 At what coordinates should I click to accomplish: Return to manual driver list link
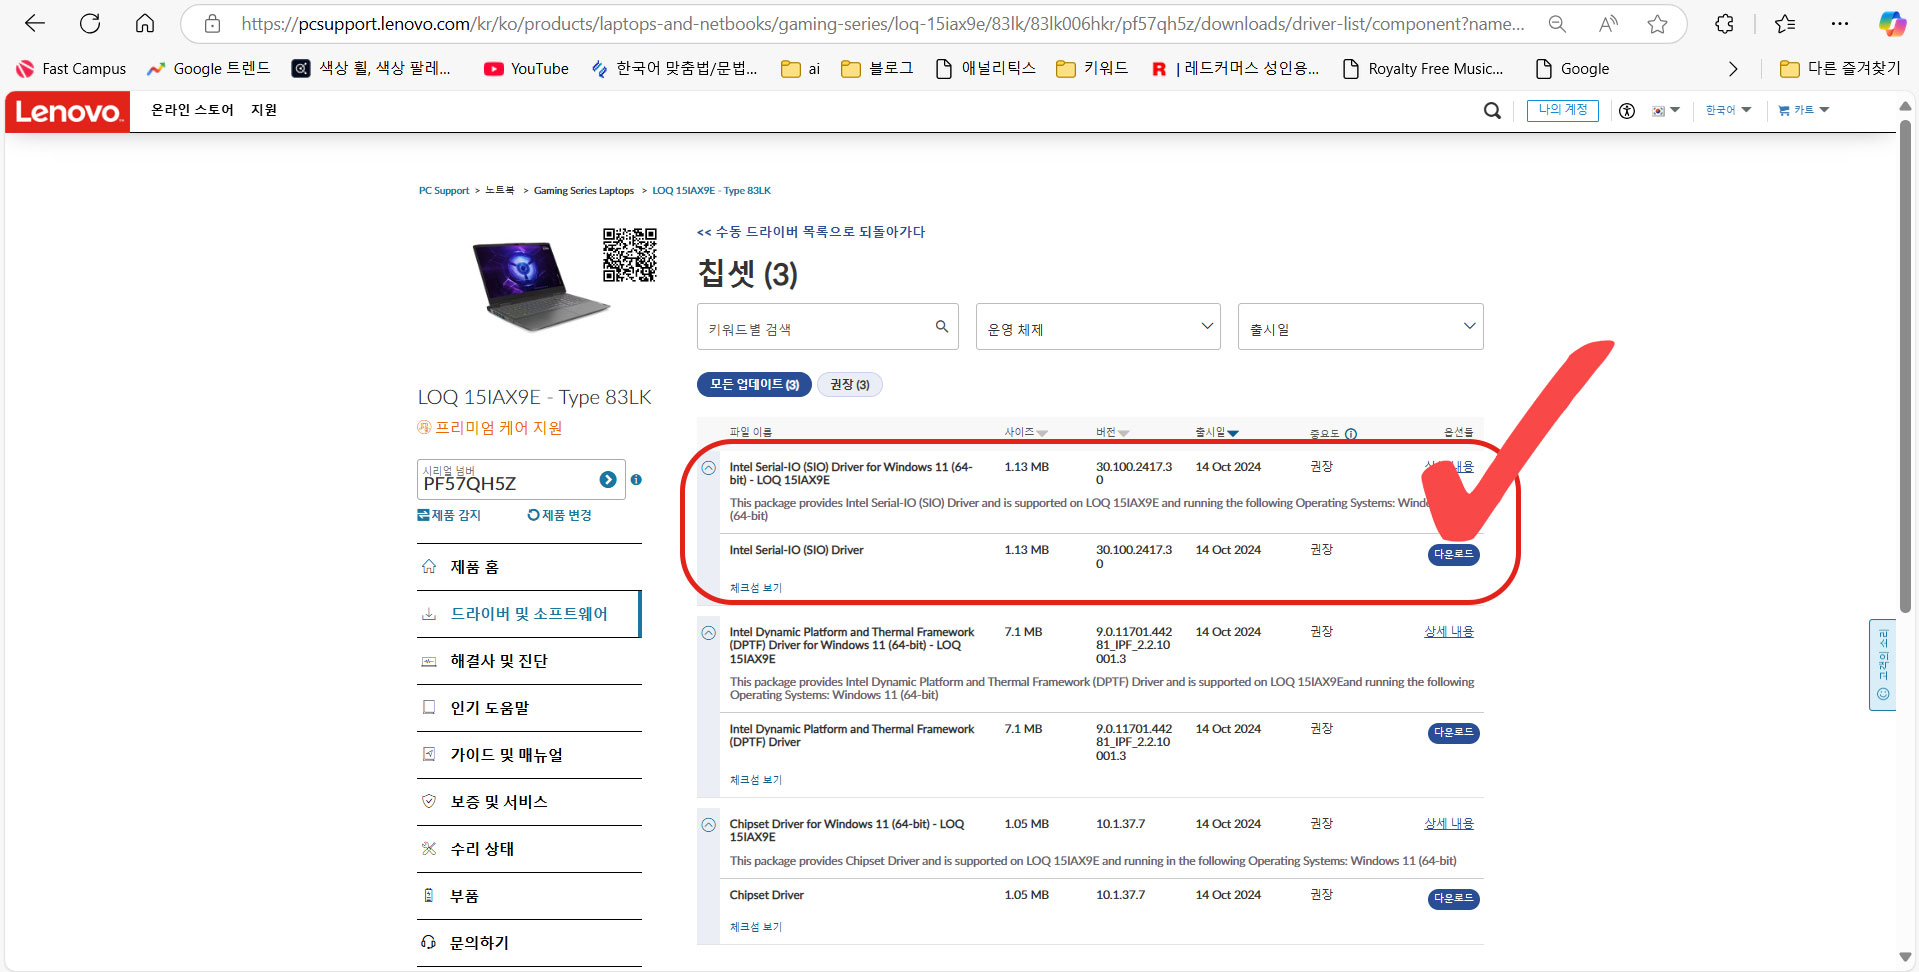coord(811,232)
